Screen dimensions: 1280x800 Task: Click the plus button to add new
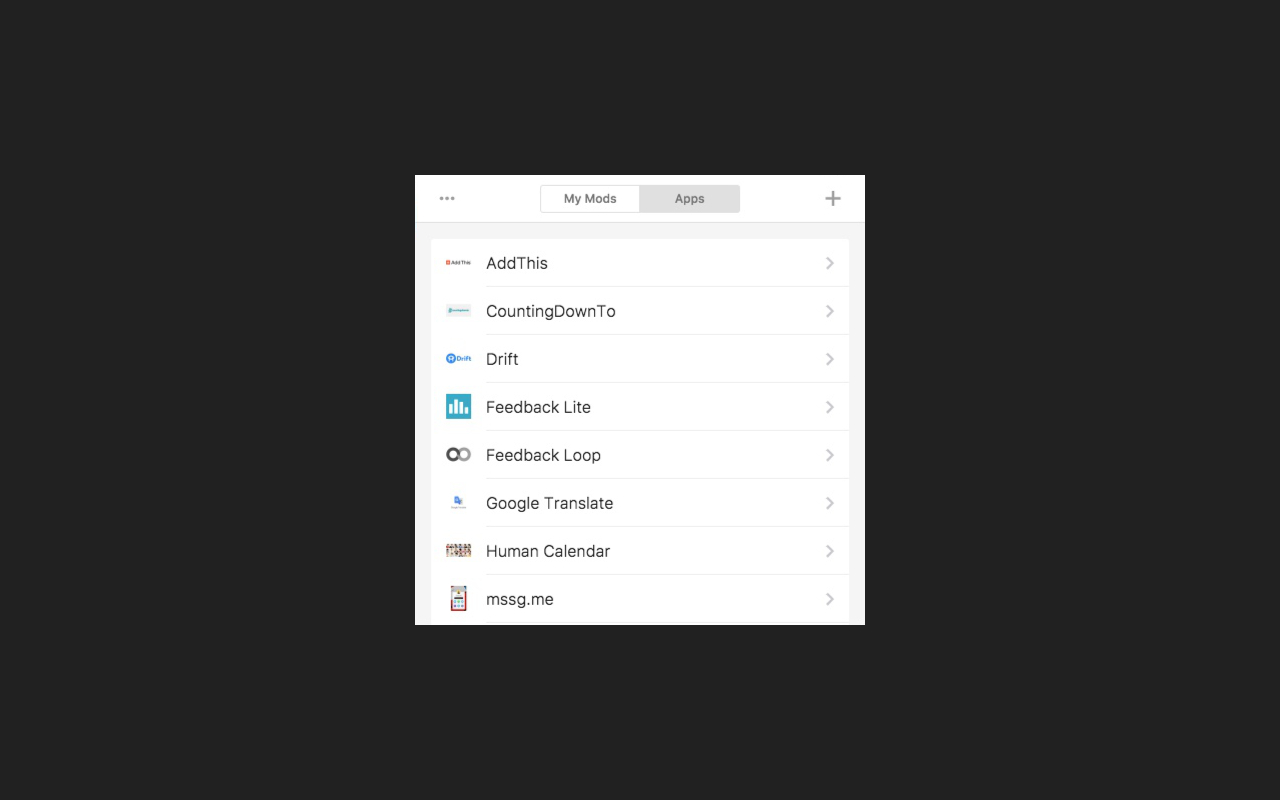pos(832,198)
